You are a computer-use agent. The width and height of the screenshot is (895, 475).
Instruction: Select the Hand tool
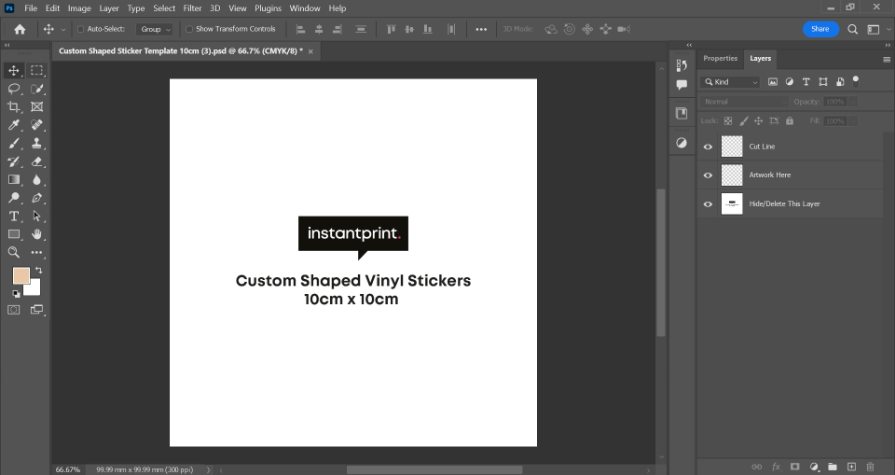point(37,234)
